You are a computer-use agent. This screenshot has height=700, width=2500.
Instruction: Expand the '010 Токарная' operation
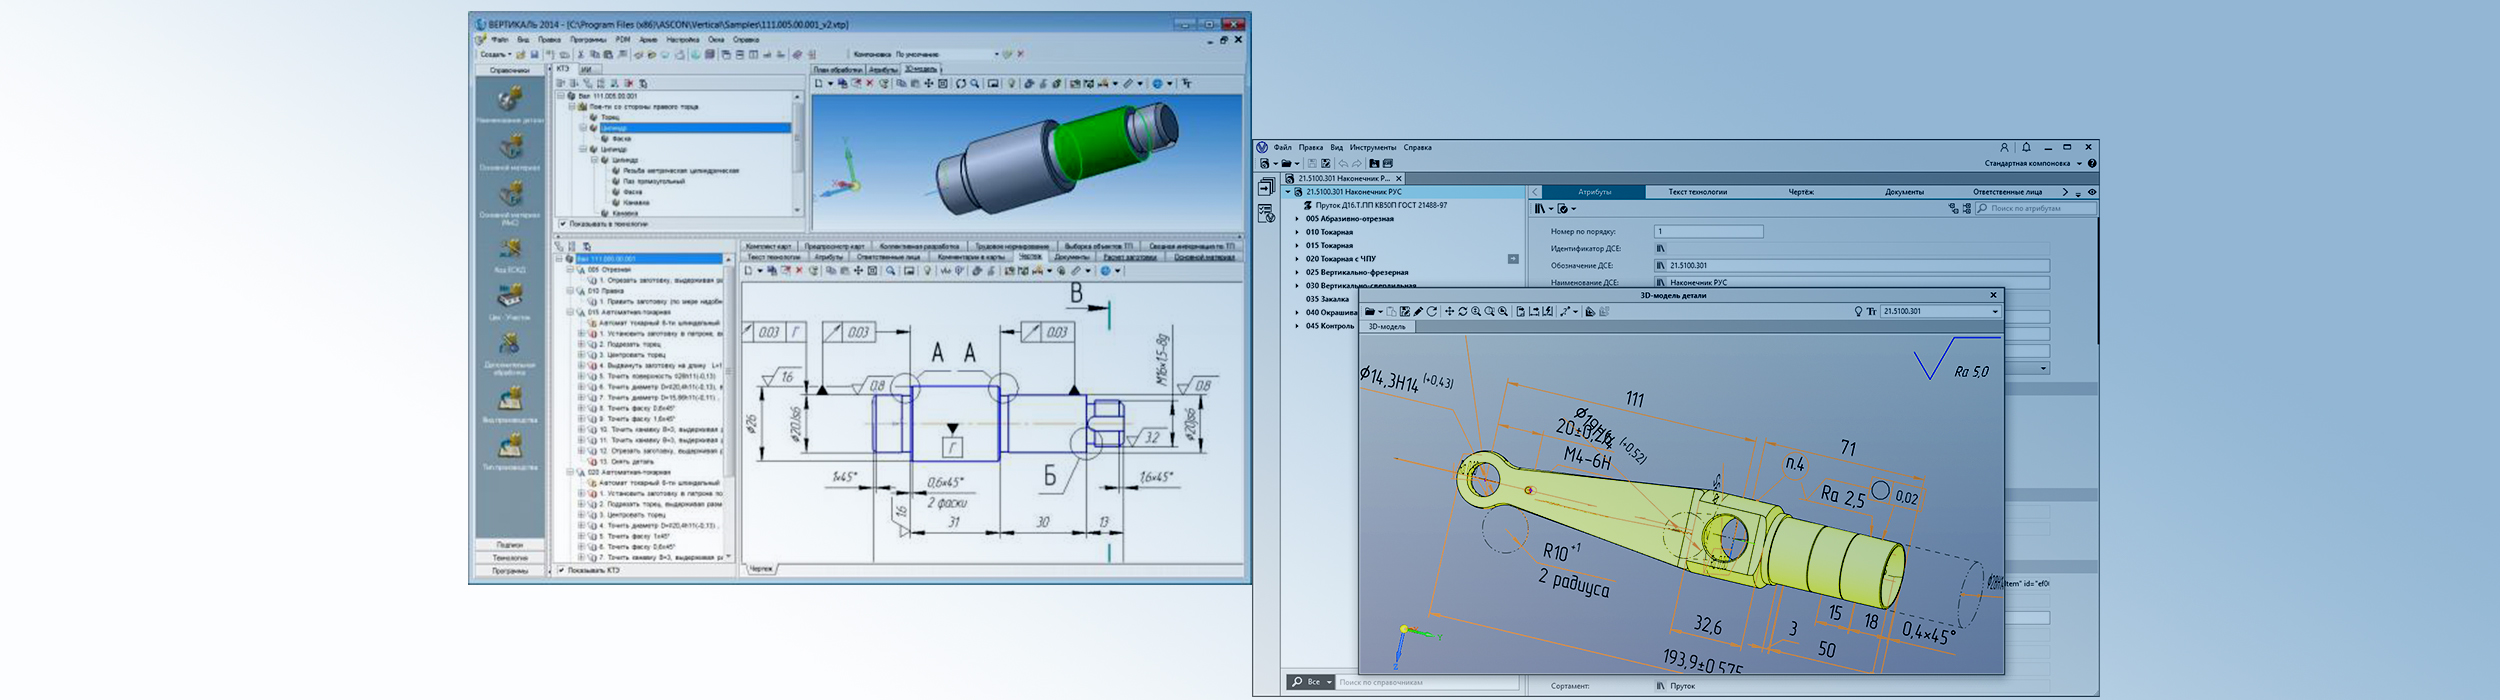click(1297, 232)
